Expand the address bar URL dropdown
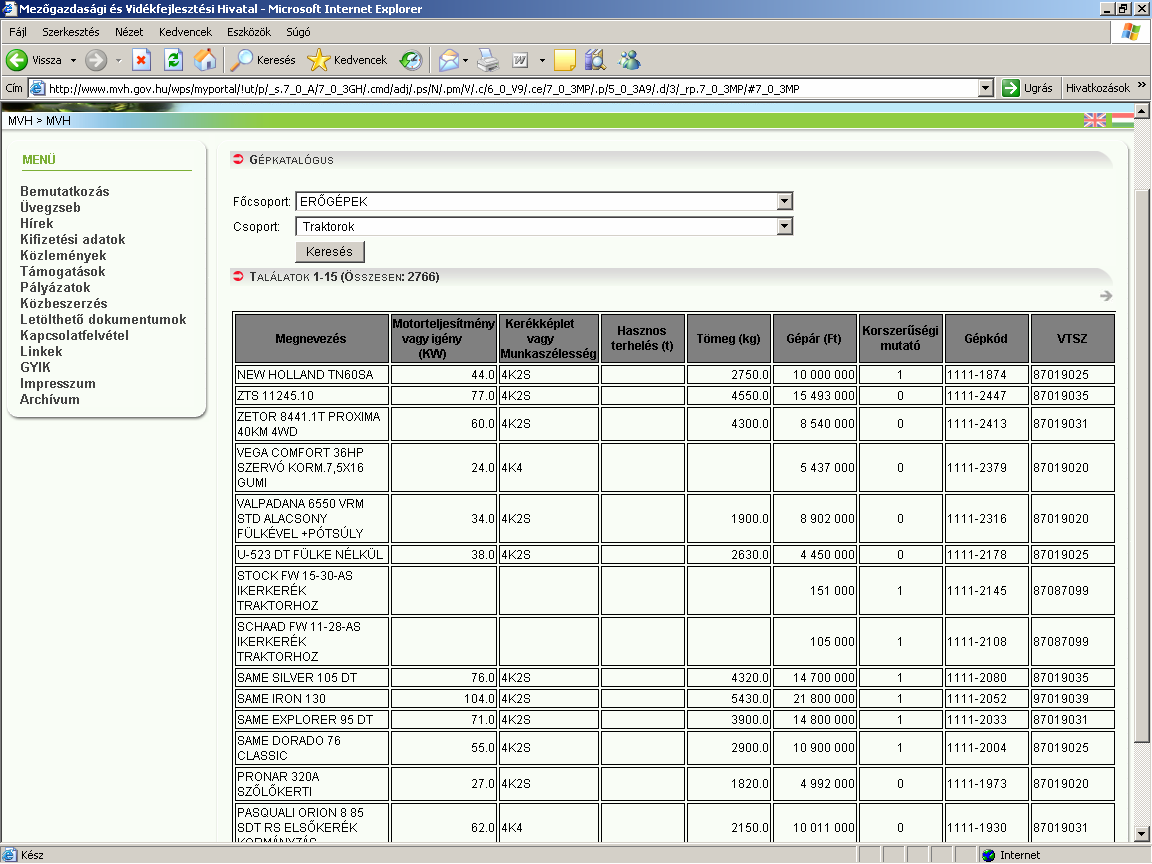The image size is (1152, 864). pos(986,88)
